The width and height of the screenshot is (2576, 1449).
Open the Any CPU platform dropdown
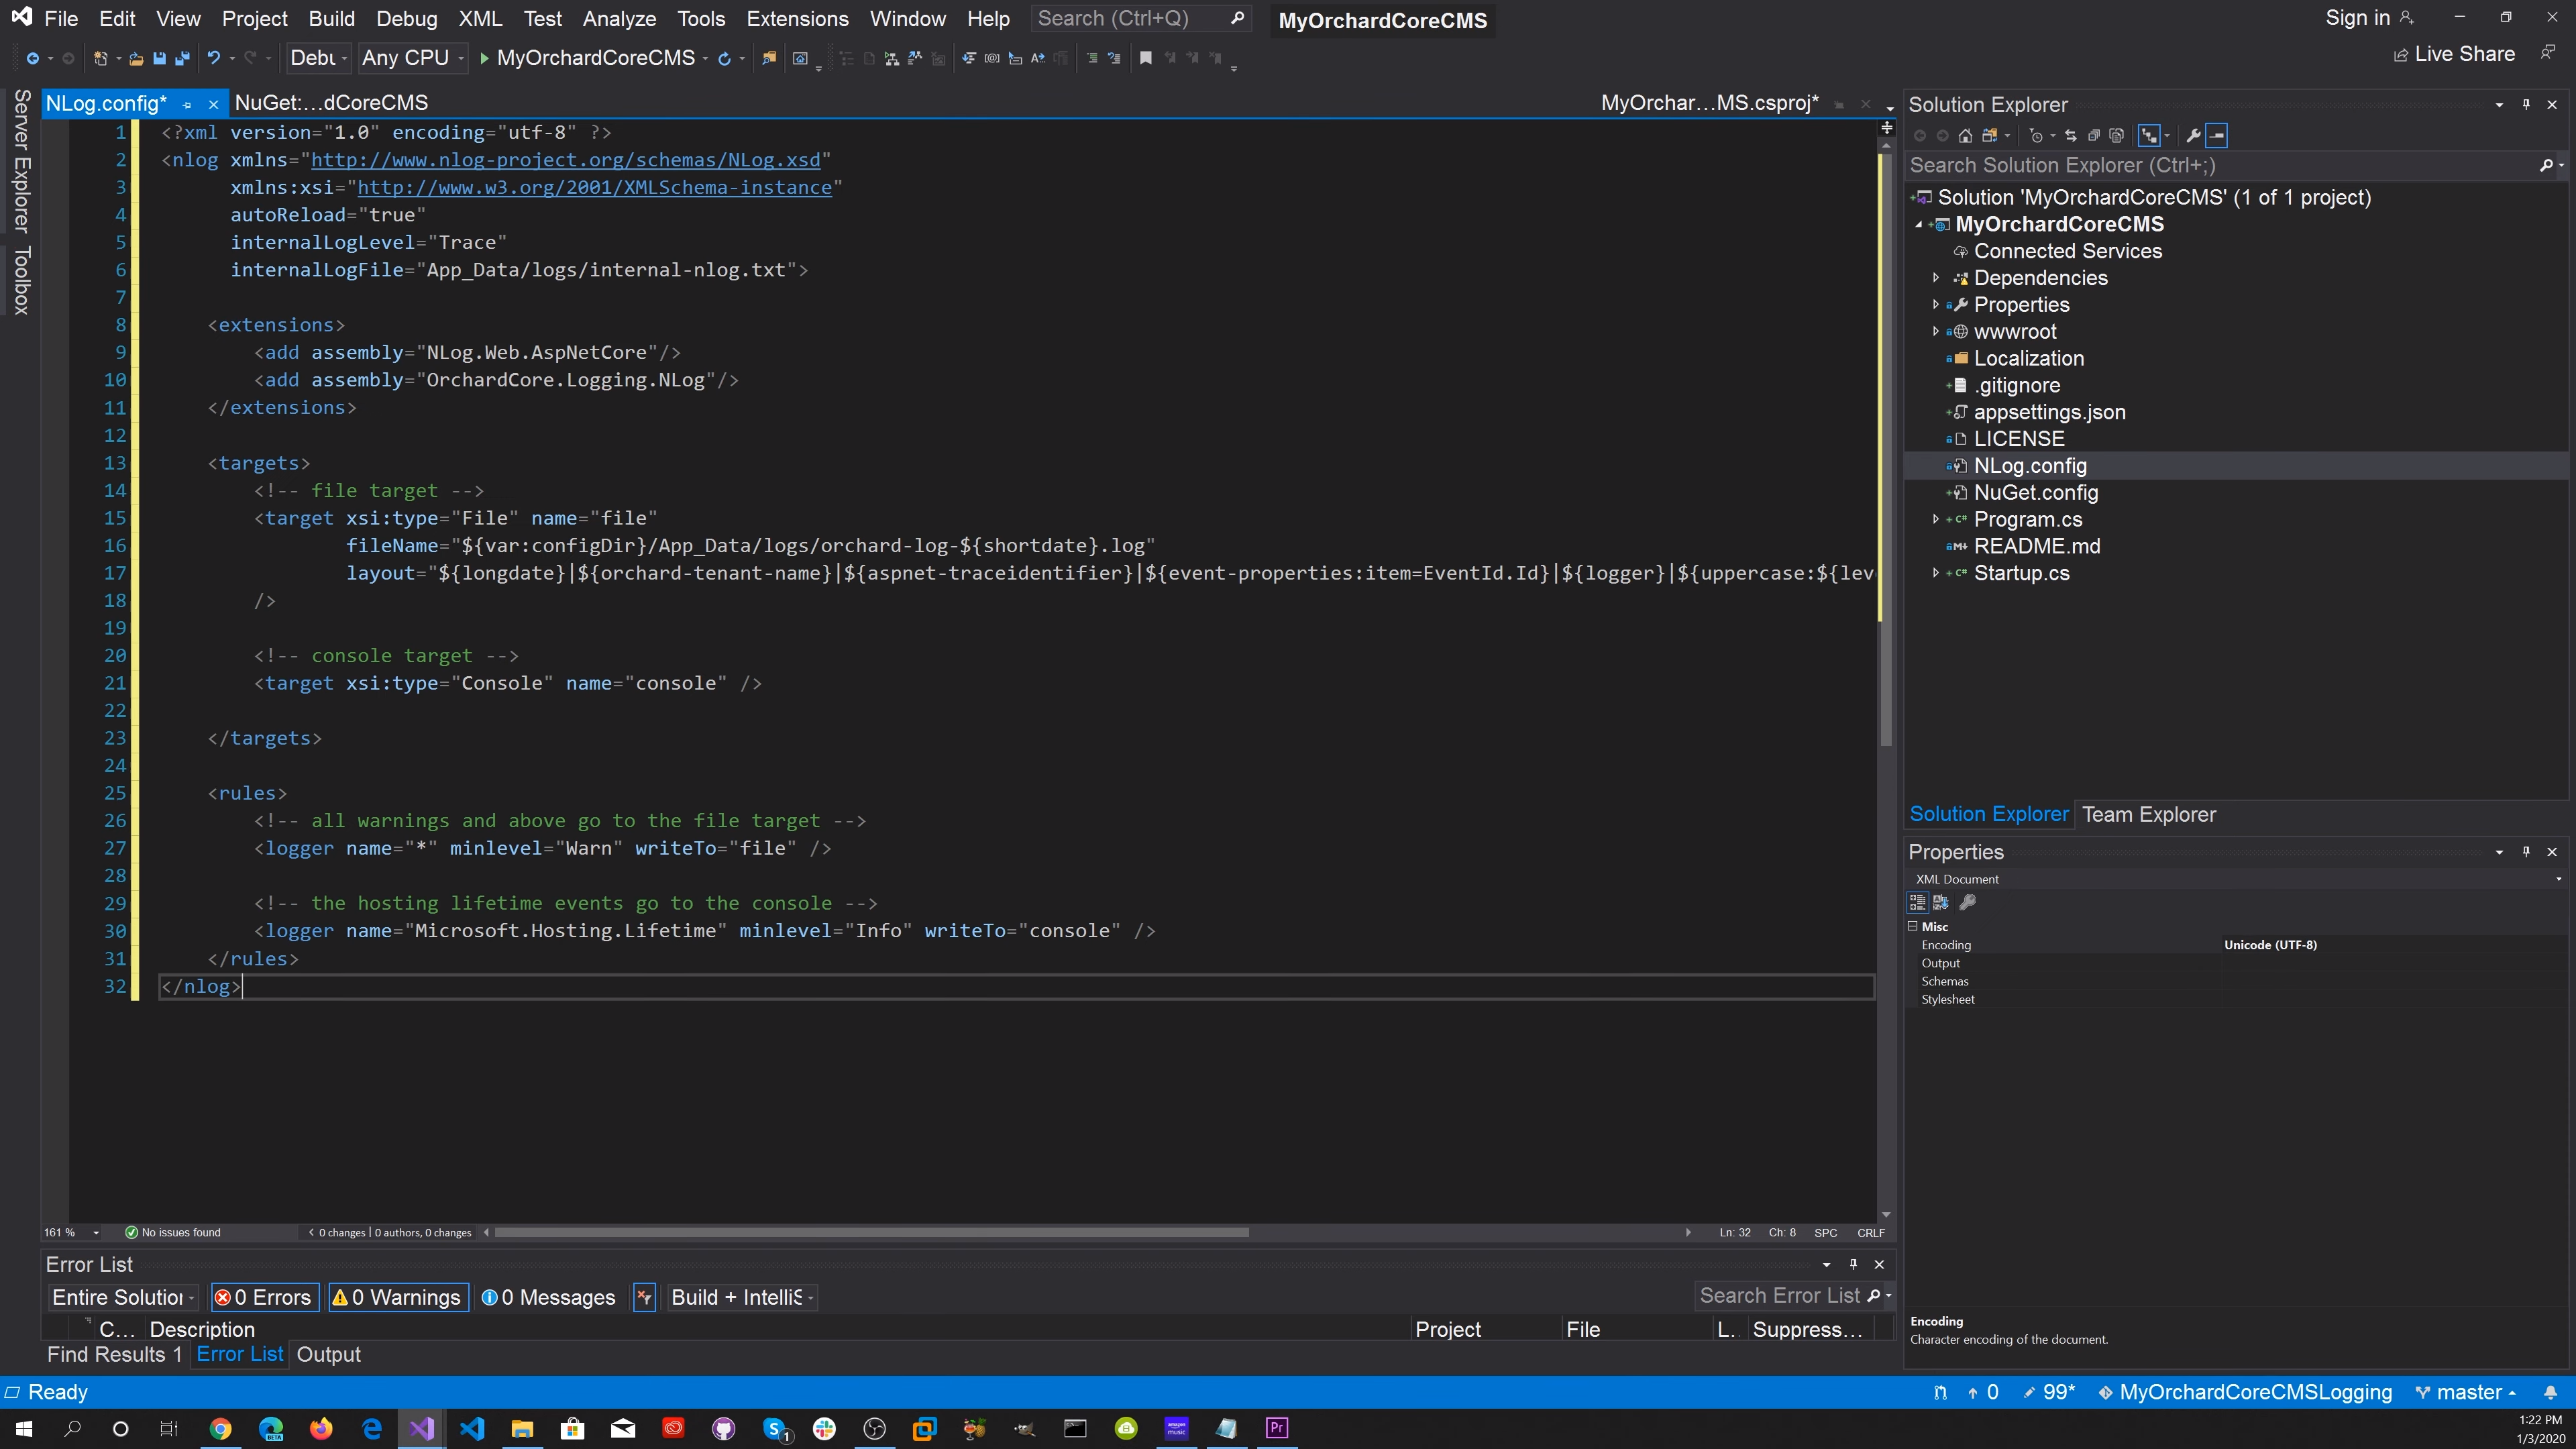413,58
